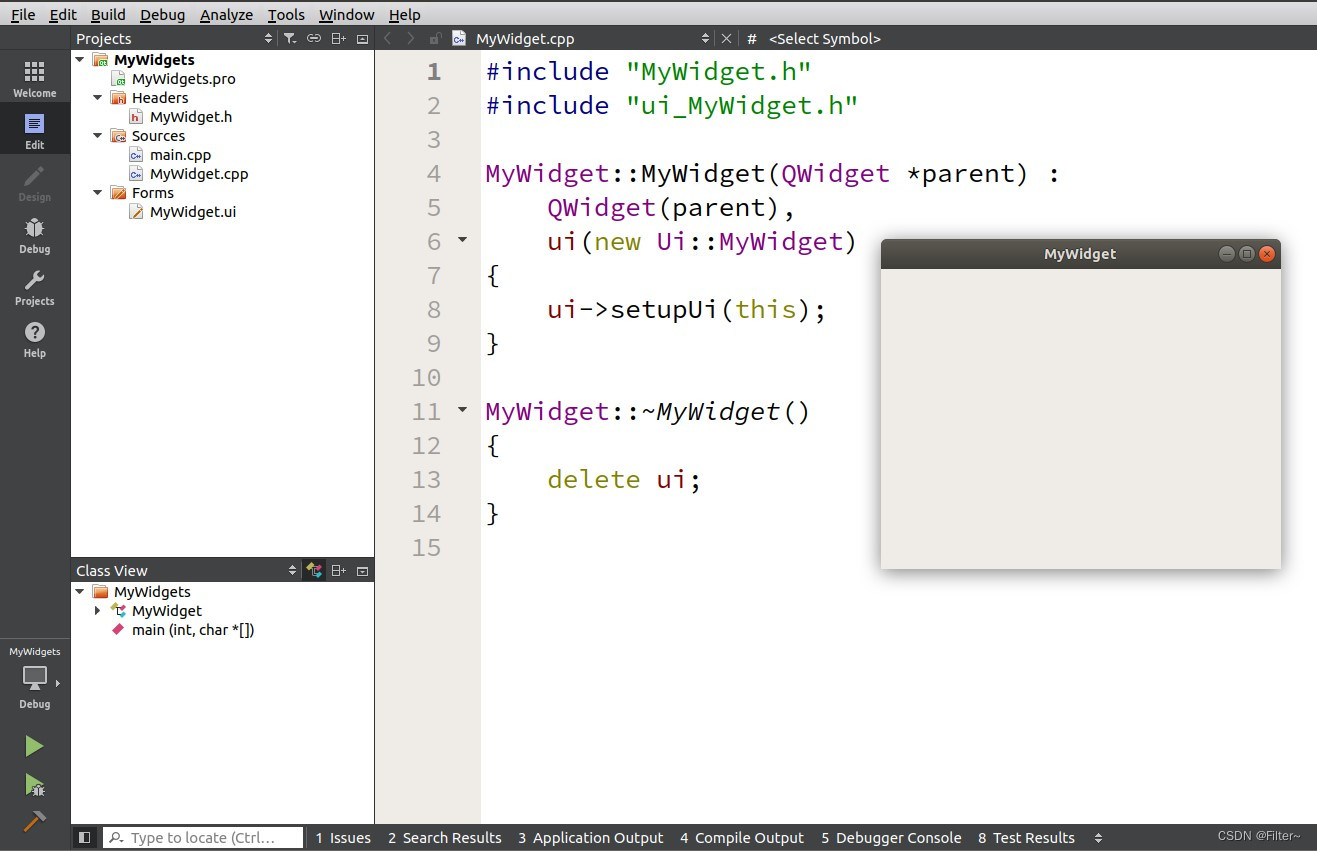The height and width of the screenshot is (851, 1317).
Task: Show the Application Output pane
Action: click(591, 838)
